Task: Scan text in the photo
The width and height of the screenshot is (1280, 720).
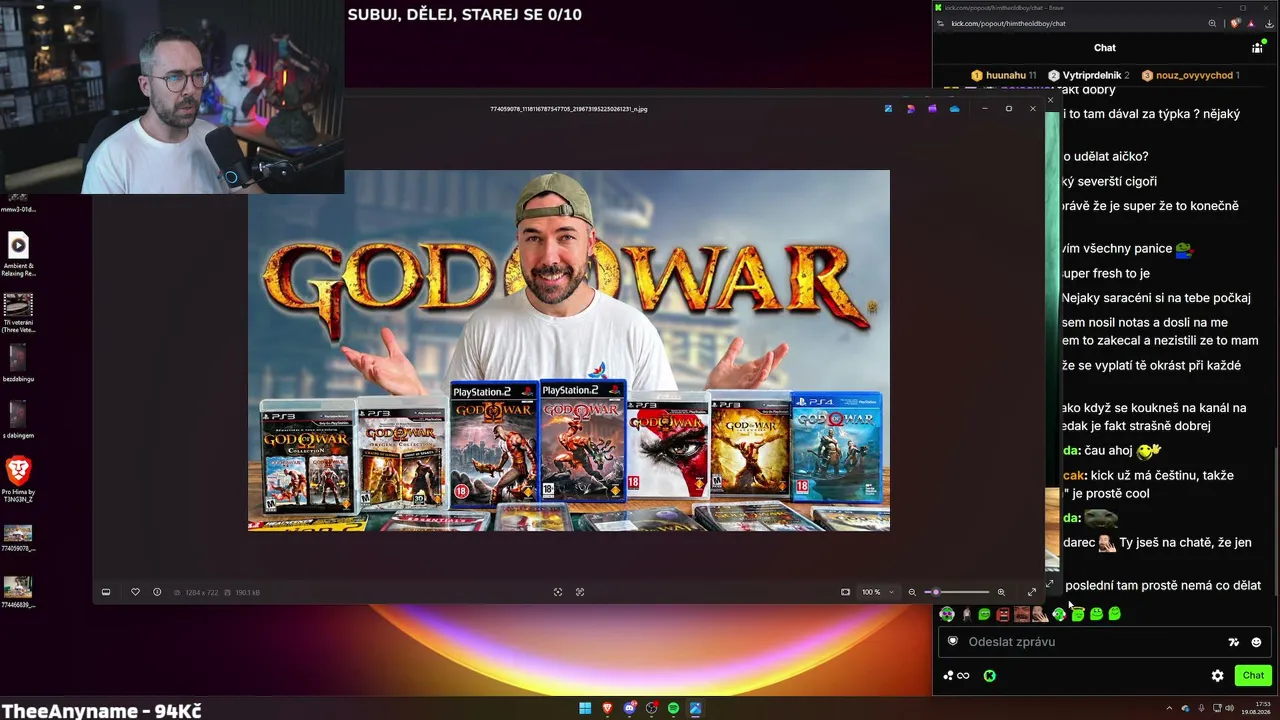Action: pyautogui.click(x=580, y=592)
